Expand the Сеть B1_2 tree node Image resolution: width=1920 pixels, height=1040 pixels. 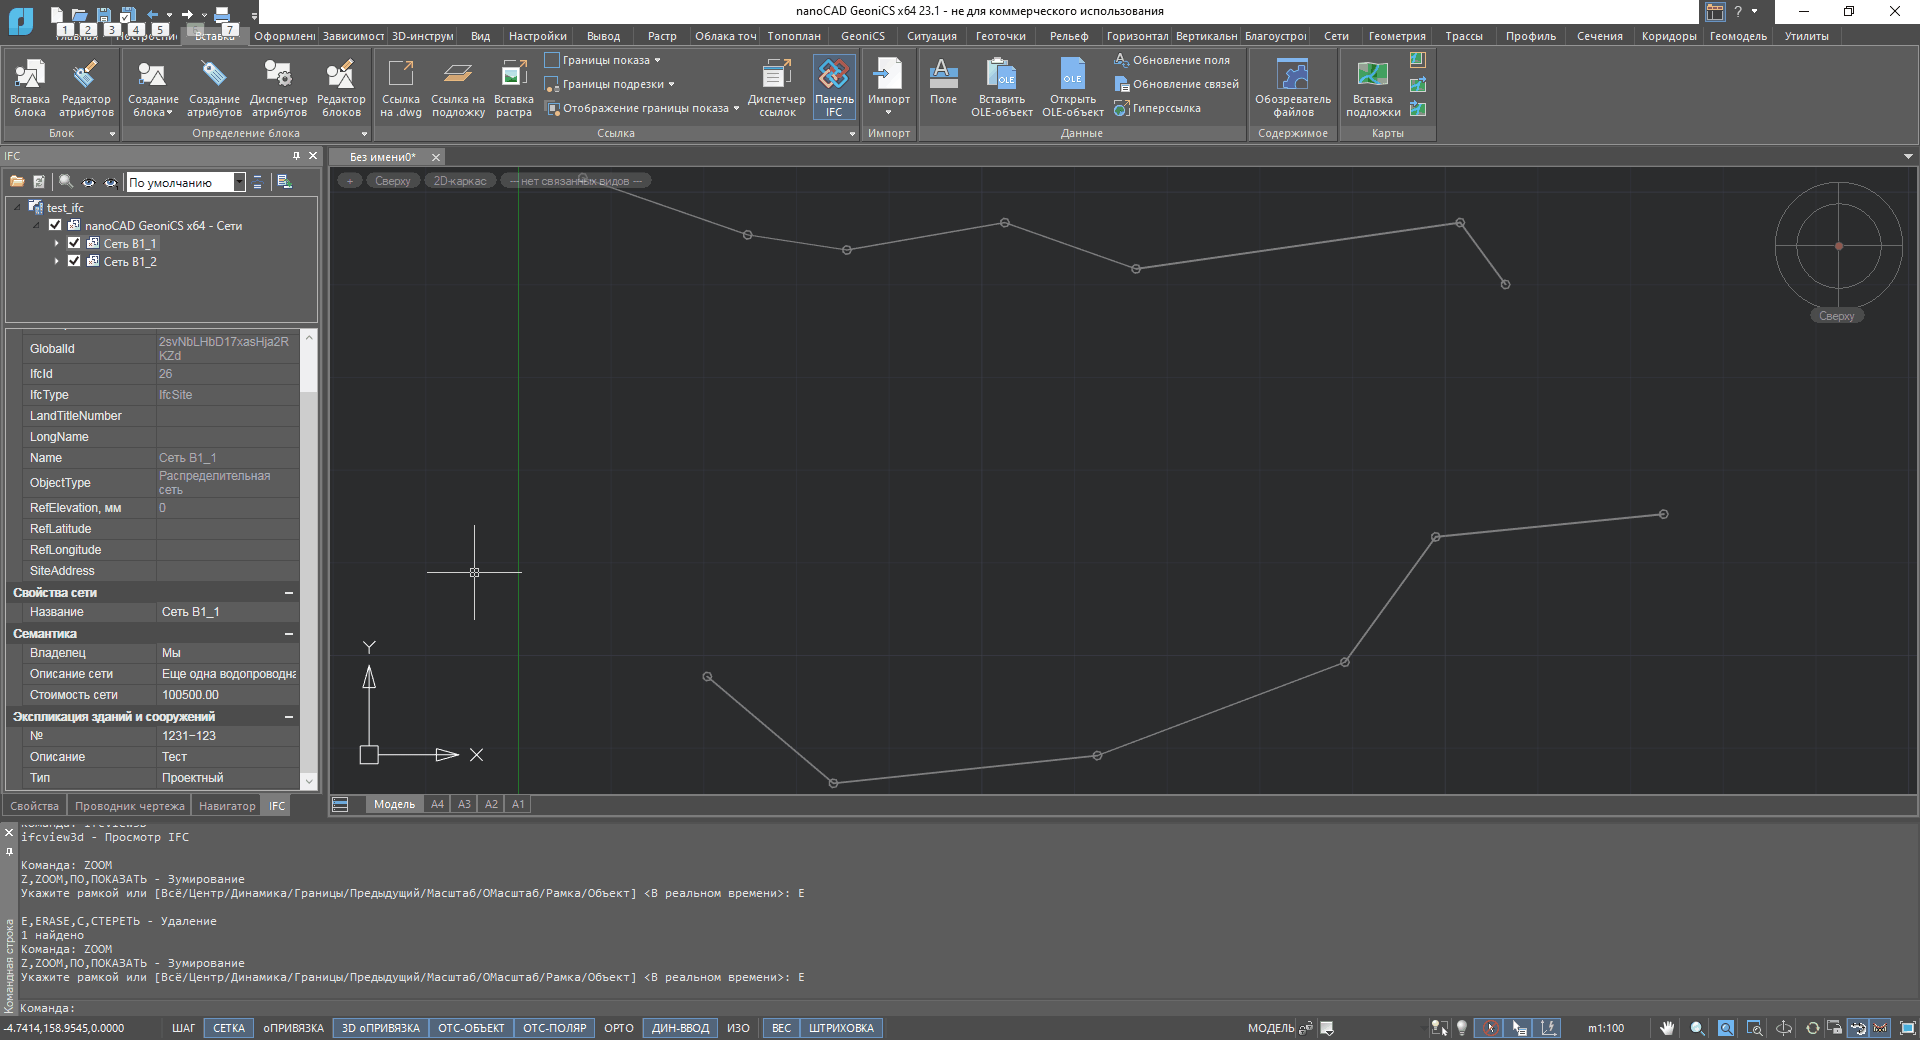point(57,261)
